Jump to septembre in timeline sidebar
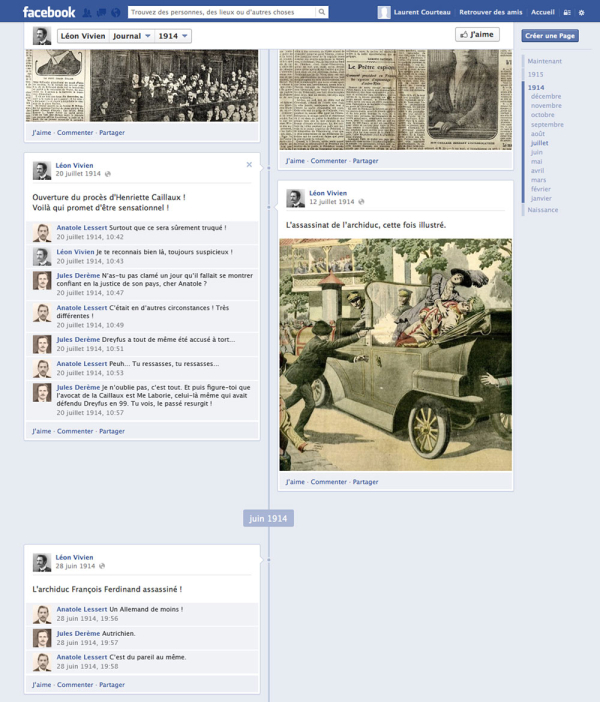 (547, 124)
